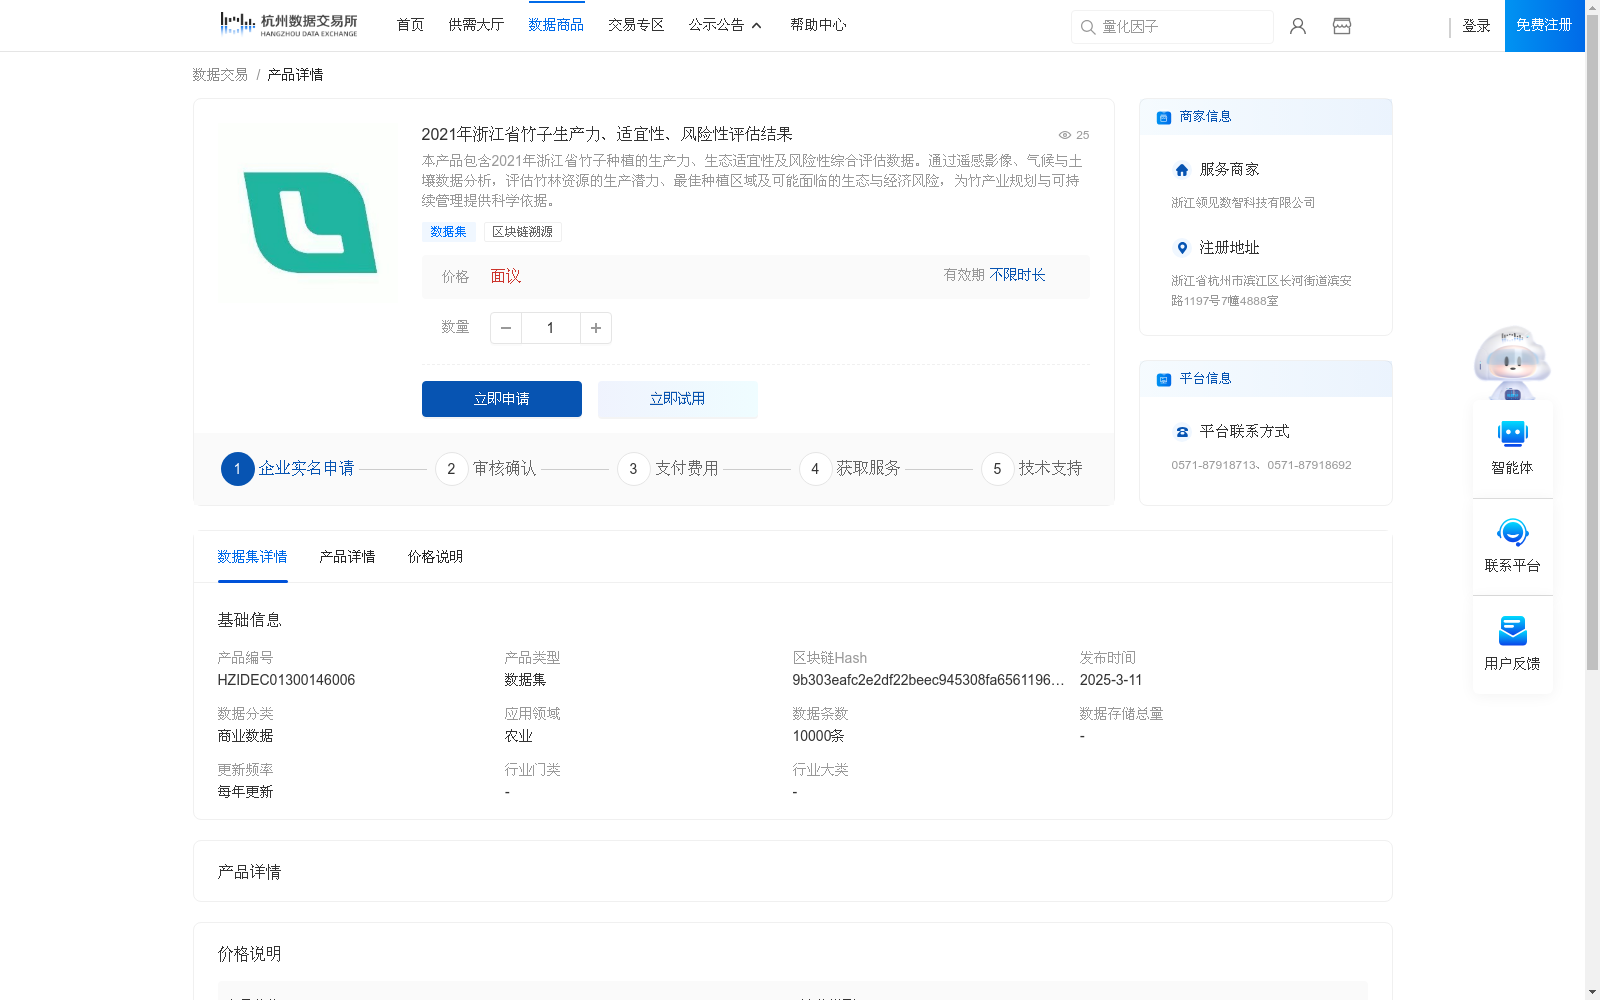Click the 农业 application field value
The width and height of the screenshot is (1600, 1000).
pyautogui.click(x=518, y=736)
